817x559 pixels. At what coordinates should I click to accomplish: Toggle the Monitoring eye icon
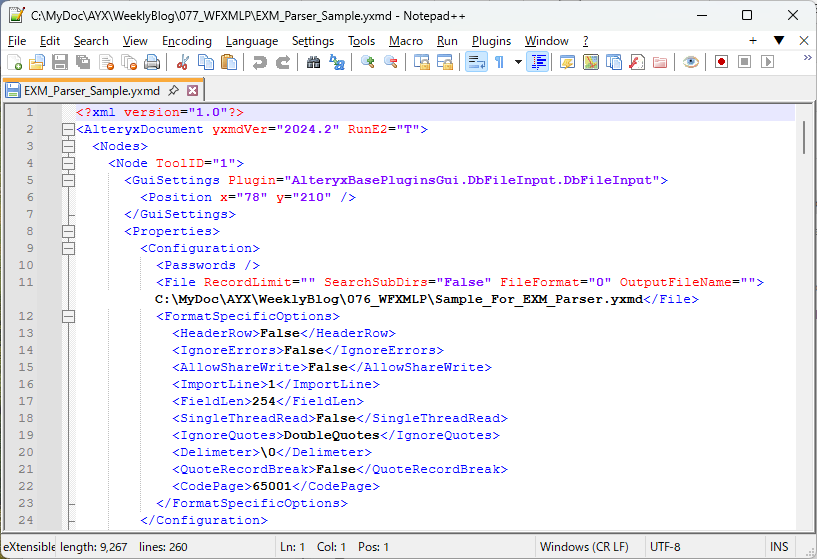690,62
